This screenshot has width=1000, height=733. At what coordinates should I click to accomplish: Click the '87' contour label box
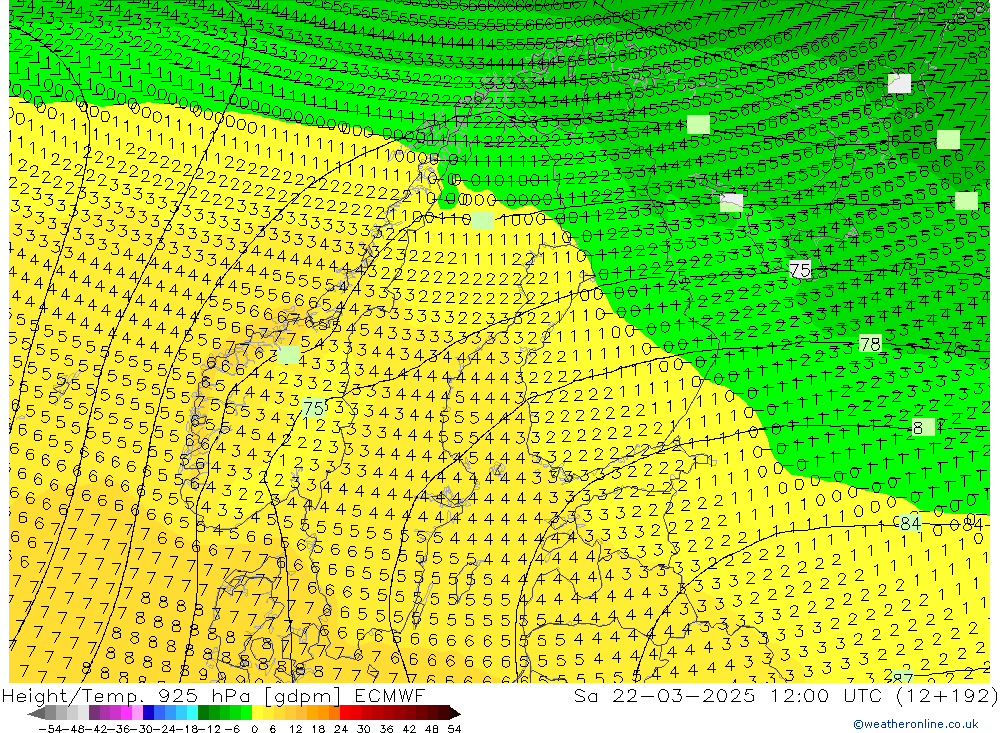click(902, 677)
